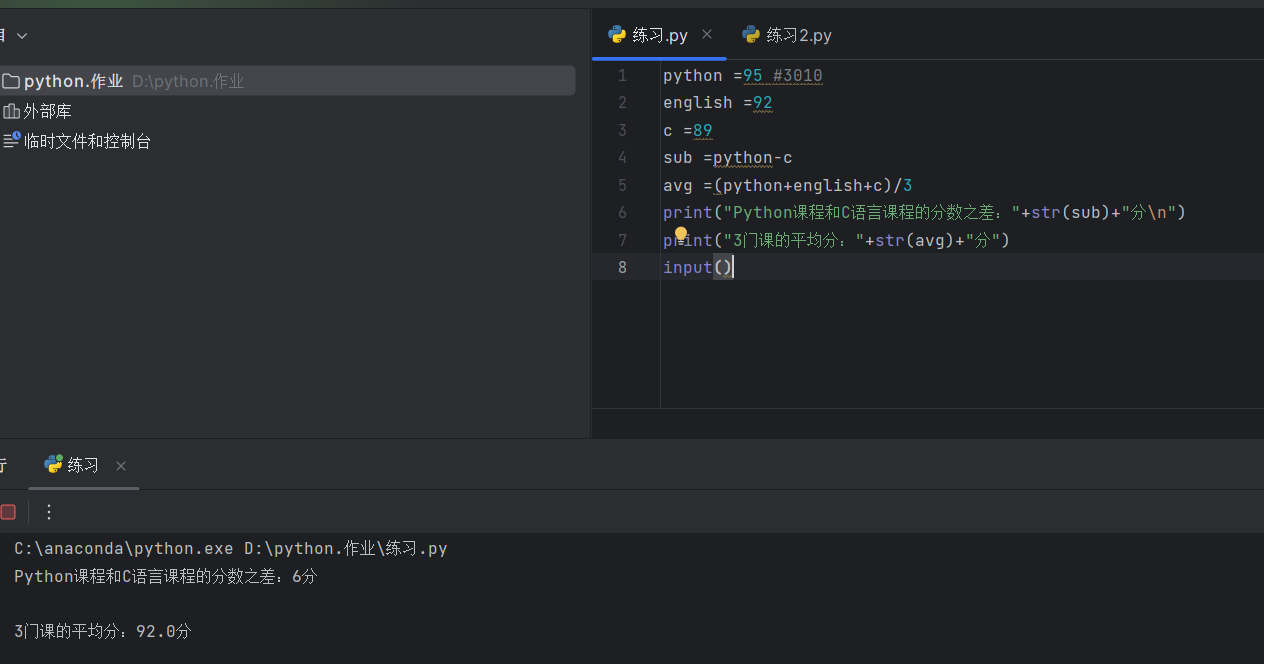Switch to the 练习2.py editor tab
The width and height of the screenshot is (1264, 664).
click(x=798, y=35)
